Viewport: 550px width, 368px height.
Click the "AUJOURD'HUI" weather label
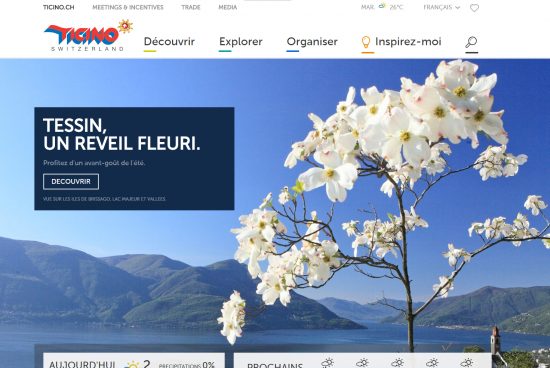[82, 364]
